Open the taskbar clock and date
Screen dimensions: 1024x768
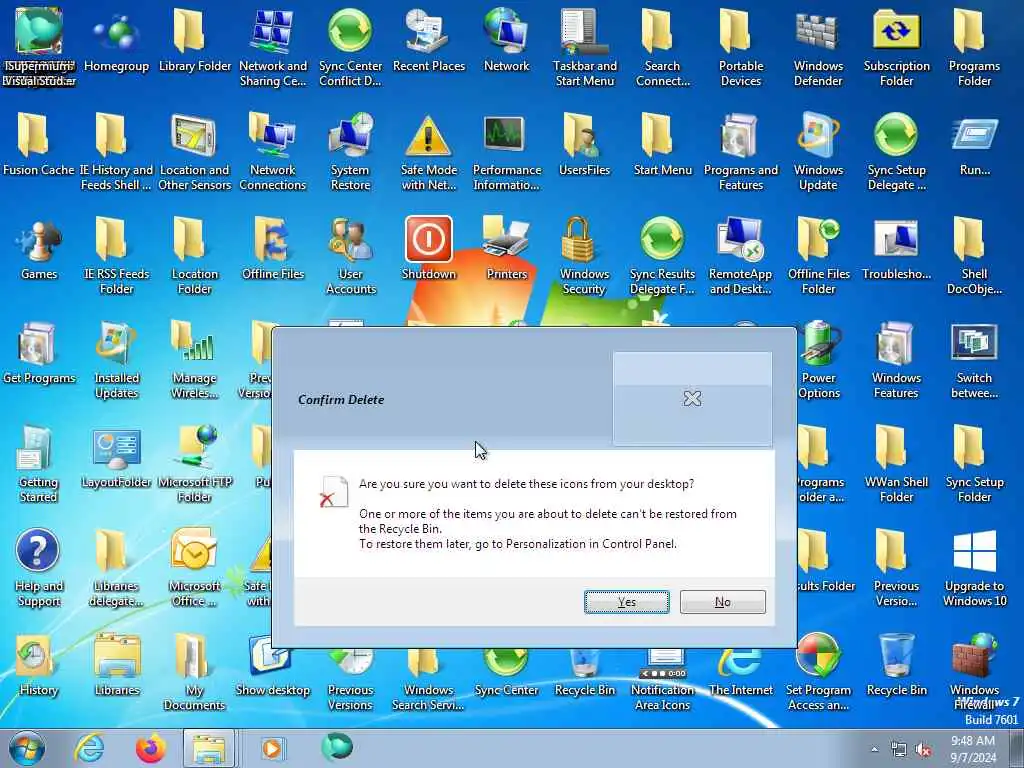point(973,749)
